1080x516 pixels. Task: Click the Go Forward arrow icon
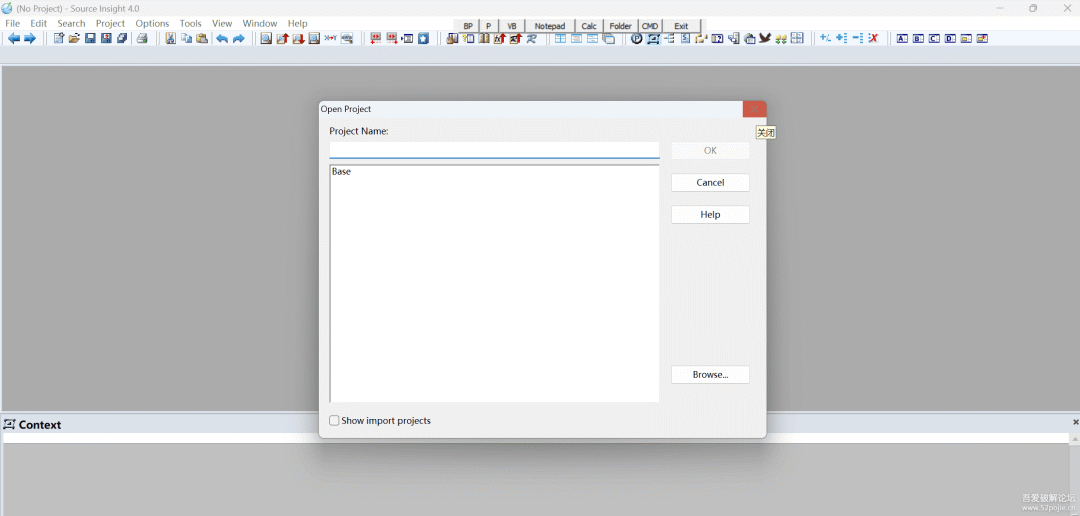coord(30,39)
